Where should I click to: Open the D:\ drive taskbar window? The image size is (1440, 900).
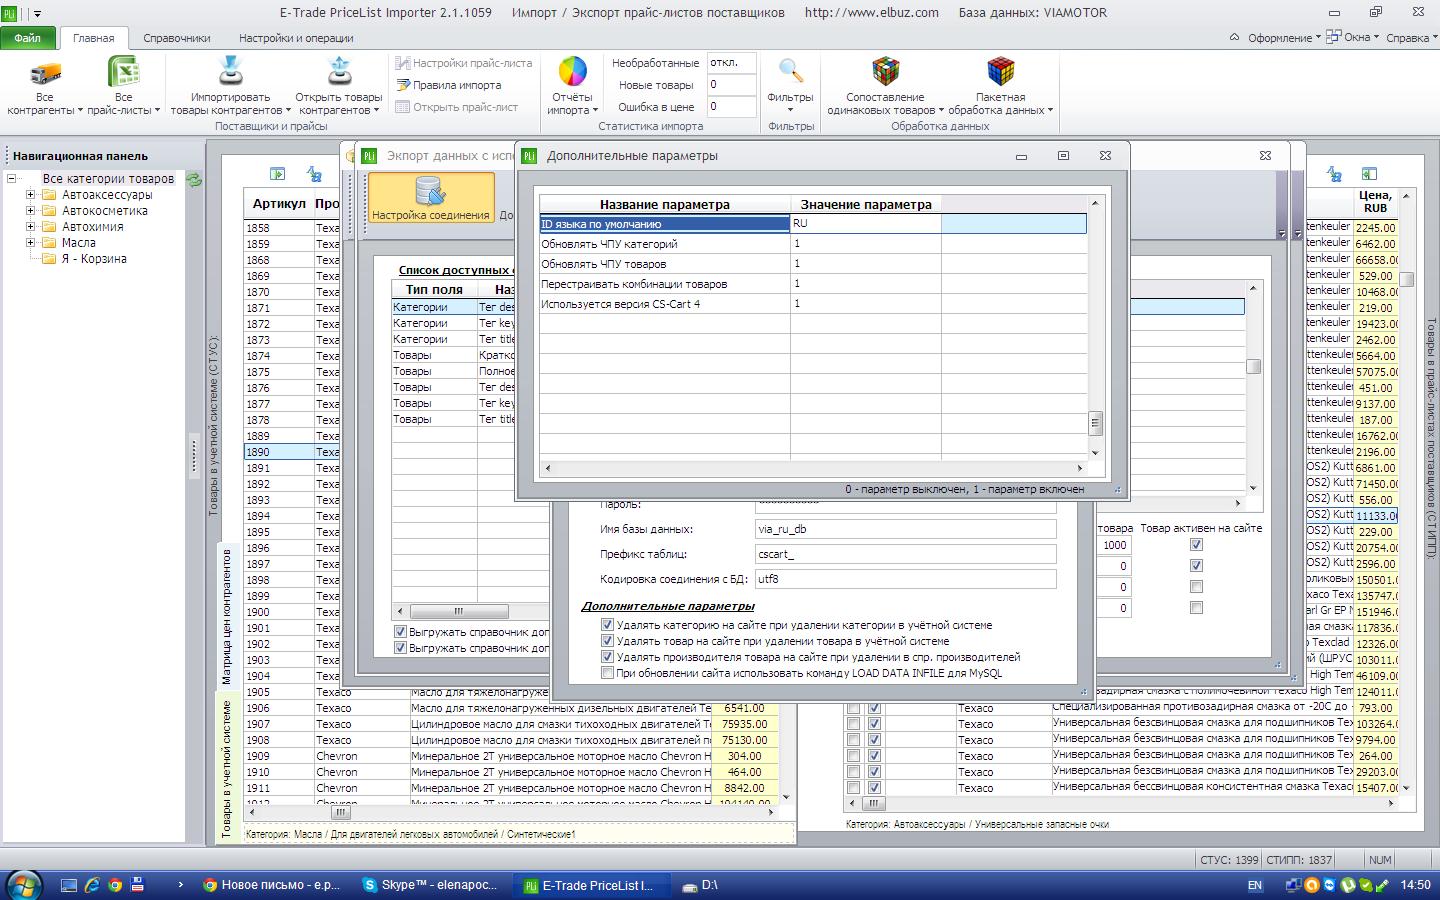(700, 885)
